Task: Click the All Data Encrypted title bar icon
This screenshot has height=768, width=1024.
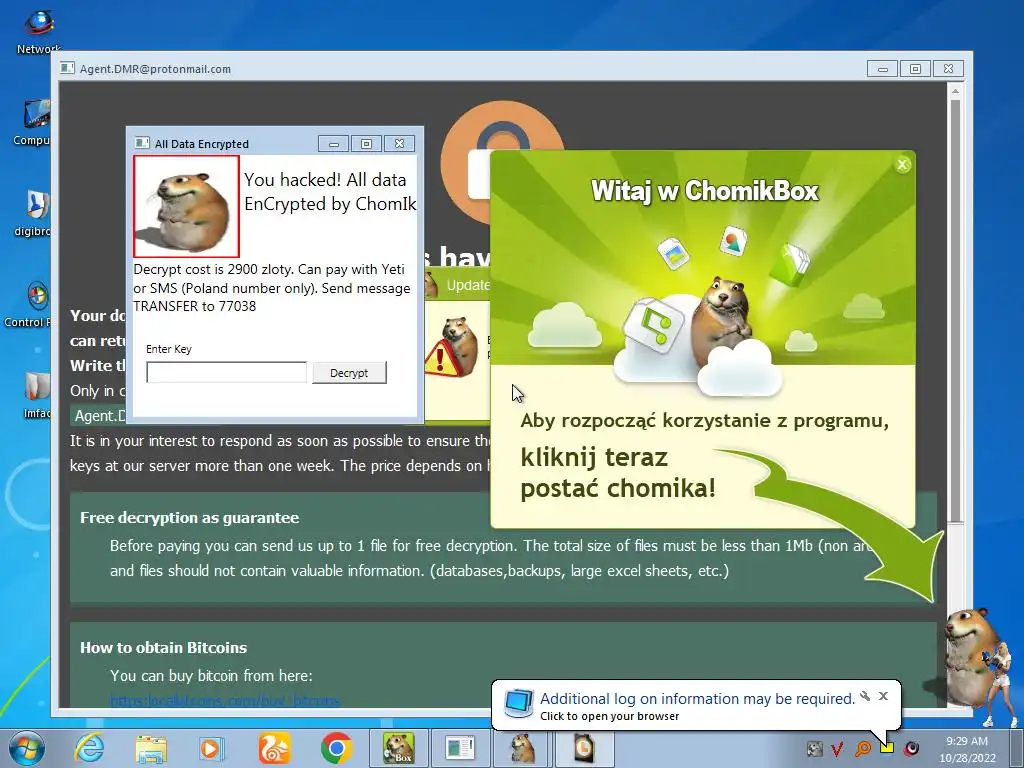Action: click(142, 143)
